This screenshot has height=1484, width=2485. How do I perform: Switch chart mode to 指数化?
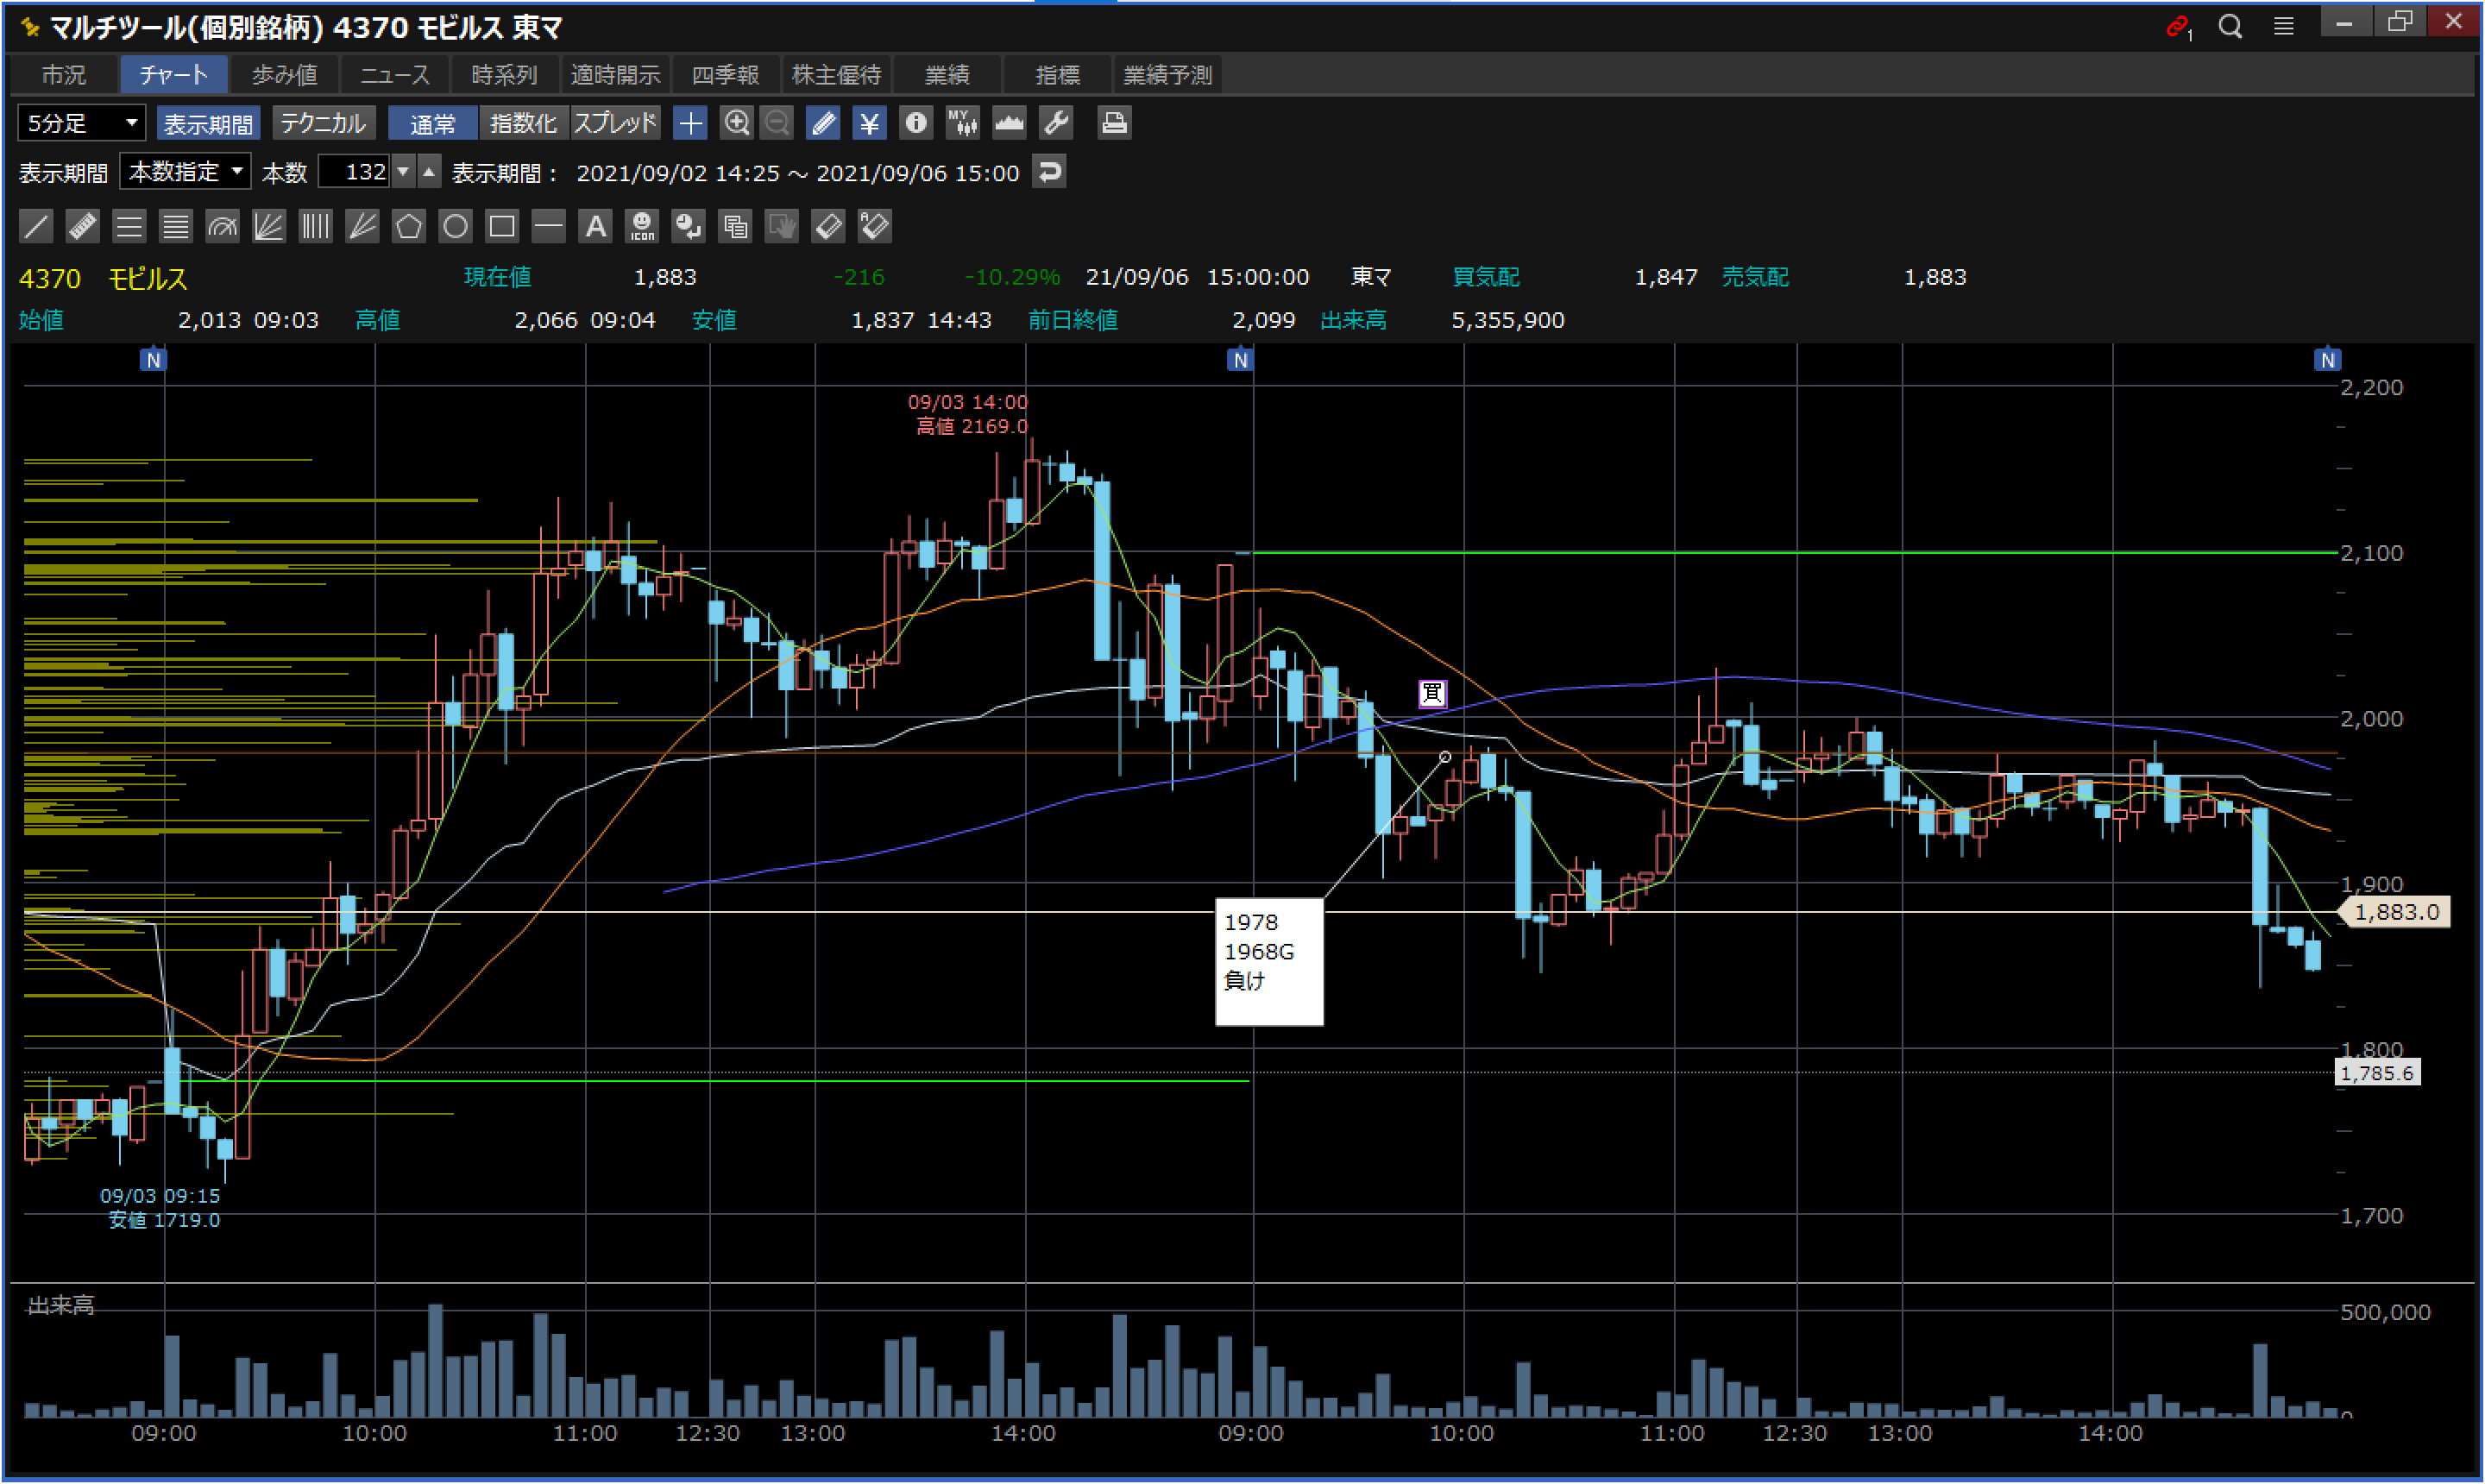tap(523, 123)
